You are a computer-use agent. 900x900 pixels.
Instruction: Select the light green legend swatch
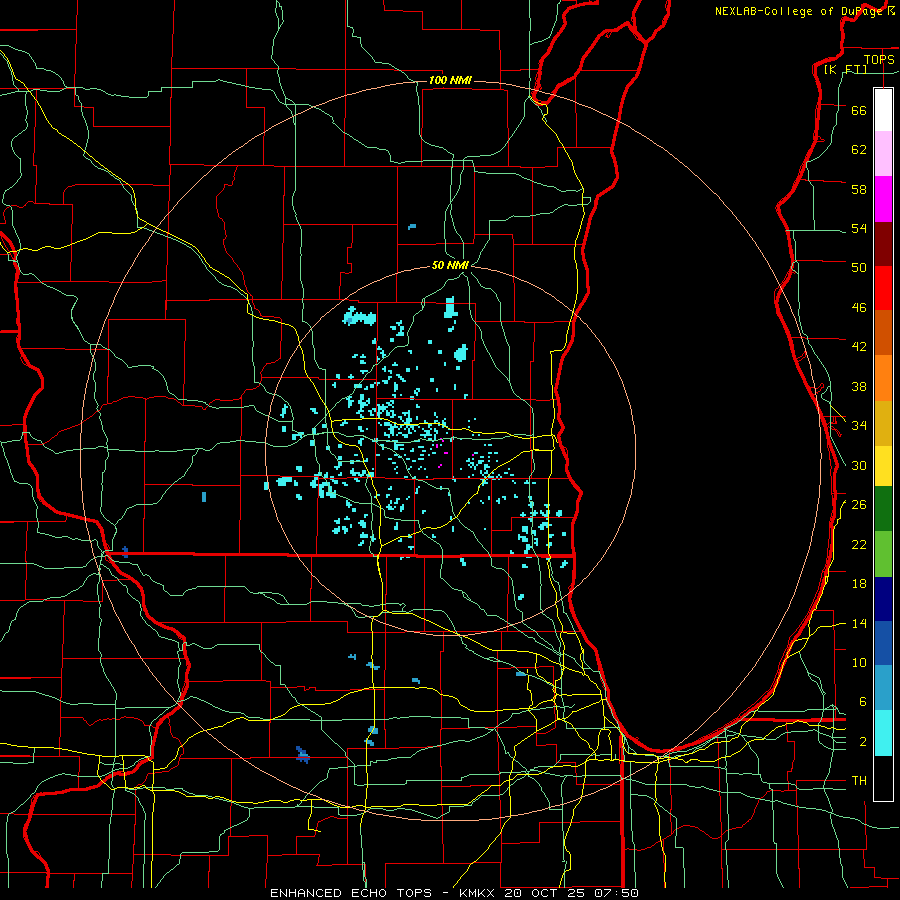(x=883, y=554)
